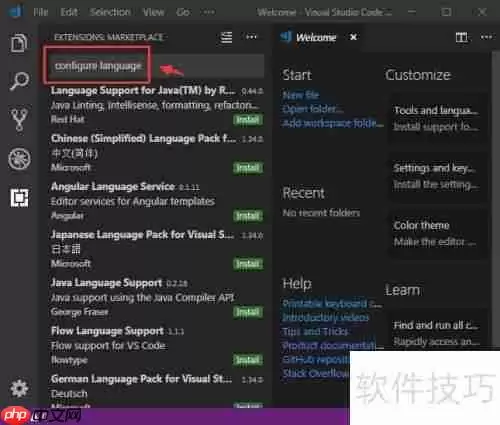
Task: Open the Search view in activity bar
Action: coord(19,81)
